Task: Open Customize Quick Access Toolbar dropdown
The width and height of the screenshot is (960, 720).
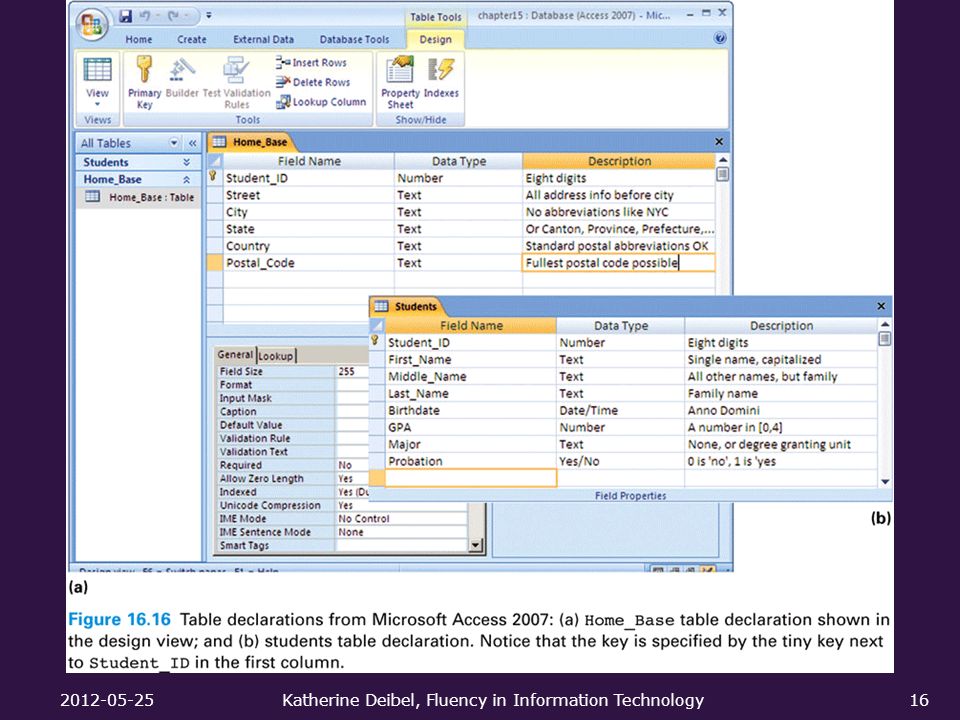Action: pos(209,15)
